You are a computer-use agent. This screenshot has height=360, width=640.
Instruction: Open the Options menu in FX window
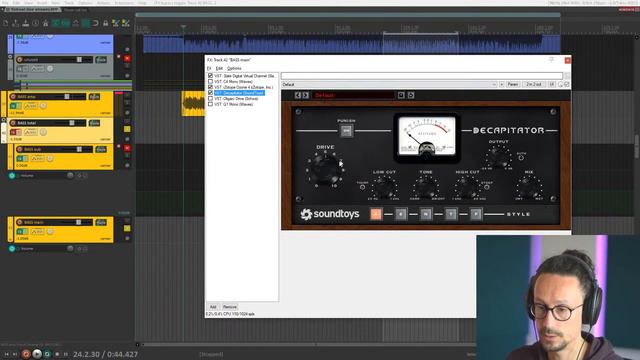[x=234, y=68]
